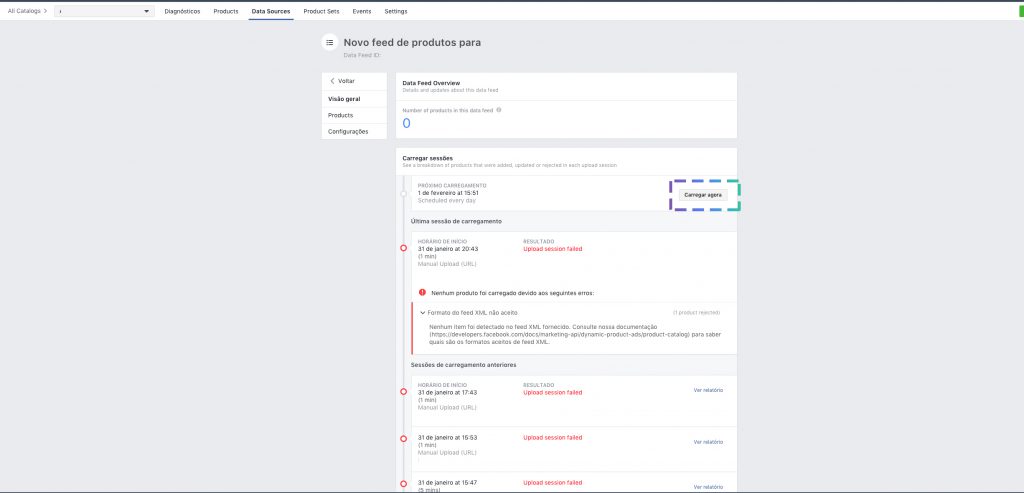
Task: Click the timeline marker for 31 de janeiro 20:43
Action: 403,248
